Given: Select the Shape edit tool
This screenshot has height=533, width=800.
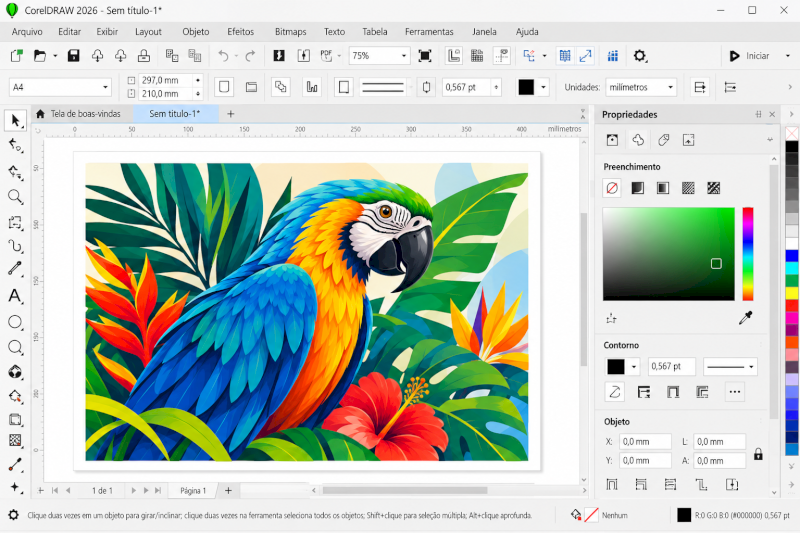Looking at the screenshot, I should (15, 146).
